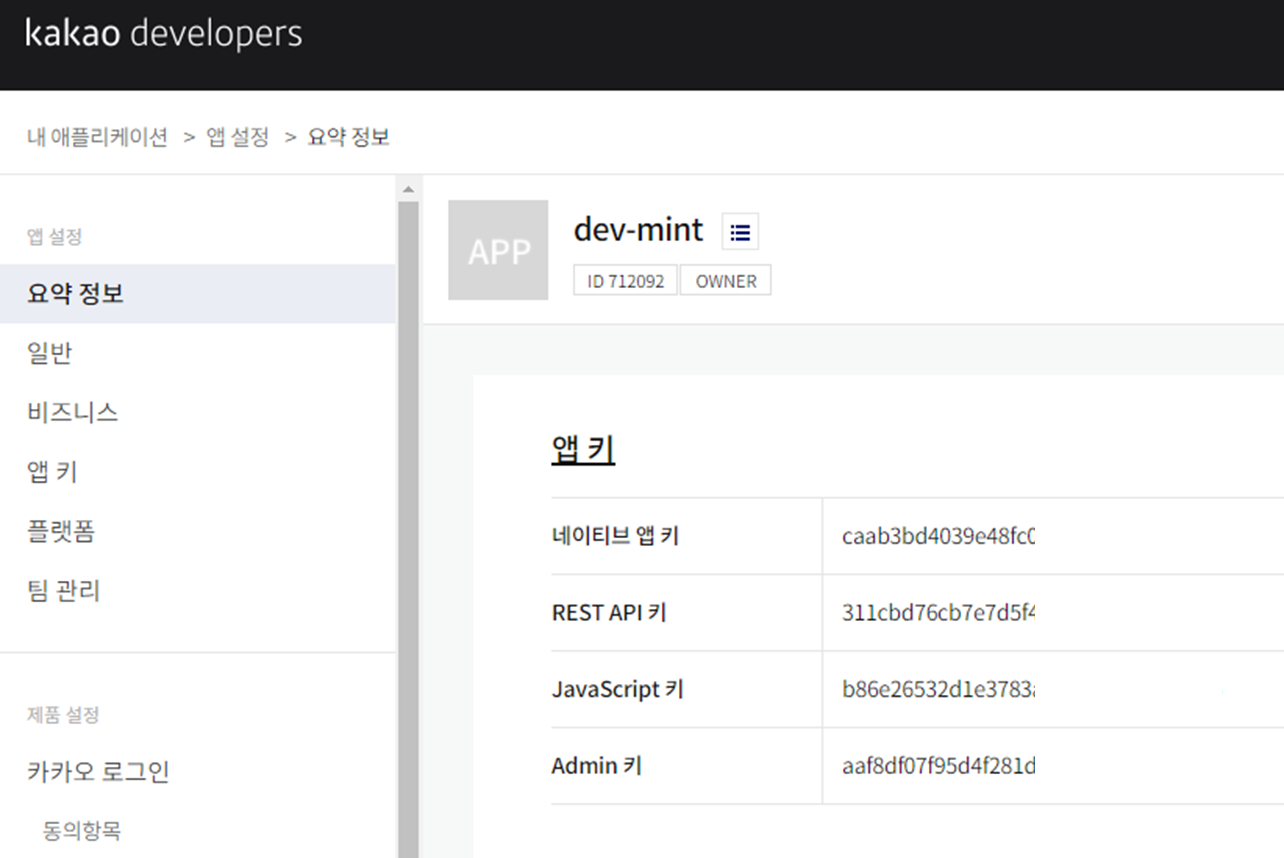Image resolution: width=1284 pixels, height=858 pixels.
Task: Click the kakao developers logo
Action: [164, 34]
